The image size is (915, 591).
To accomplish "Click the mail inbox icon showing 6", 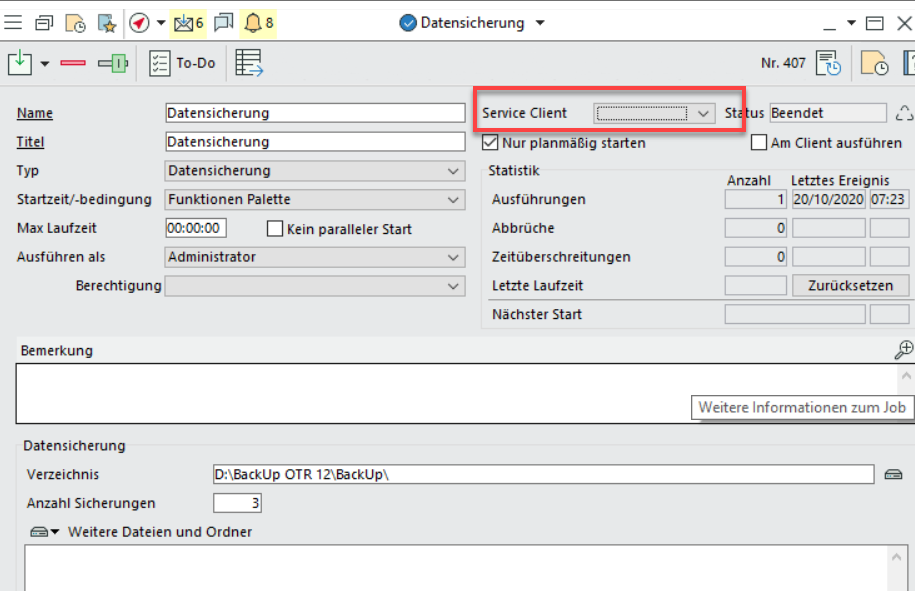I will tap(187, 22).
